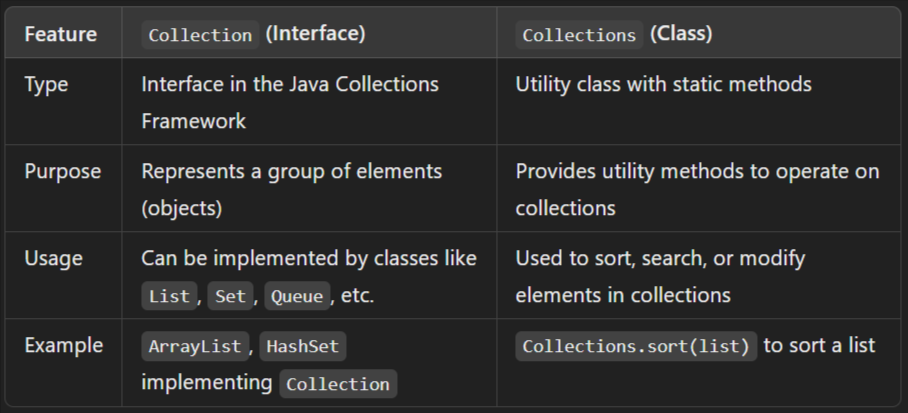Click the 'to sort a list' text
This screenshot has width=908, height=413.
pyautogui.click(x=819, y=345)
